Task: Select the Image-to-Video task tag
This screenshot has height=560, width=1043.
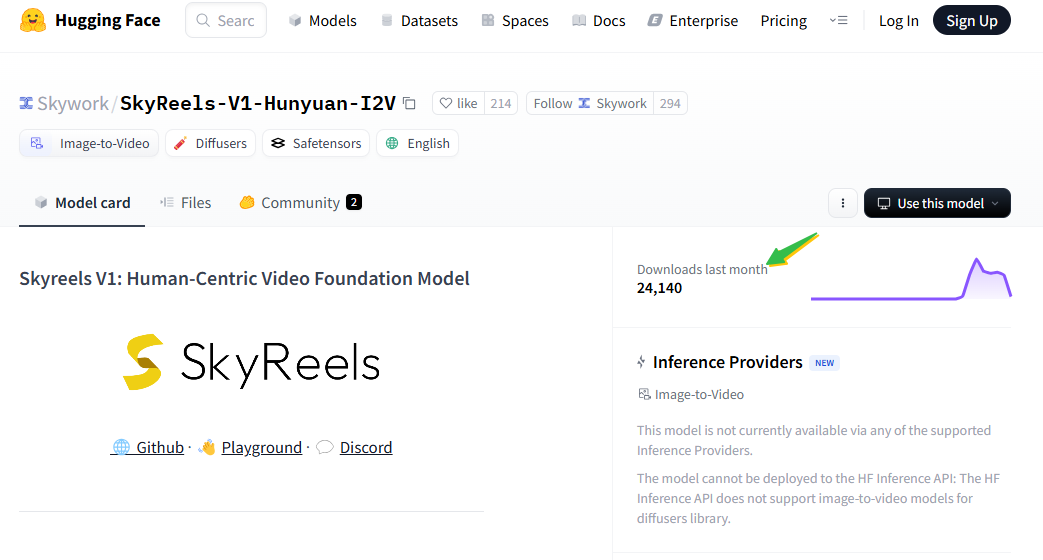Action: [89, 143]
